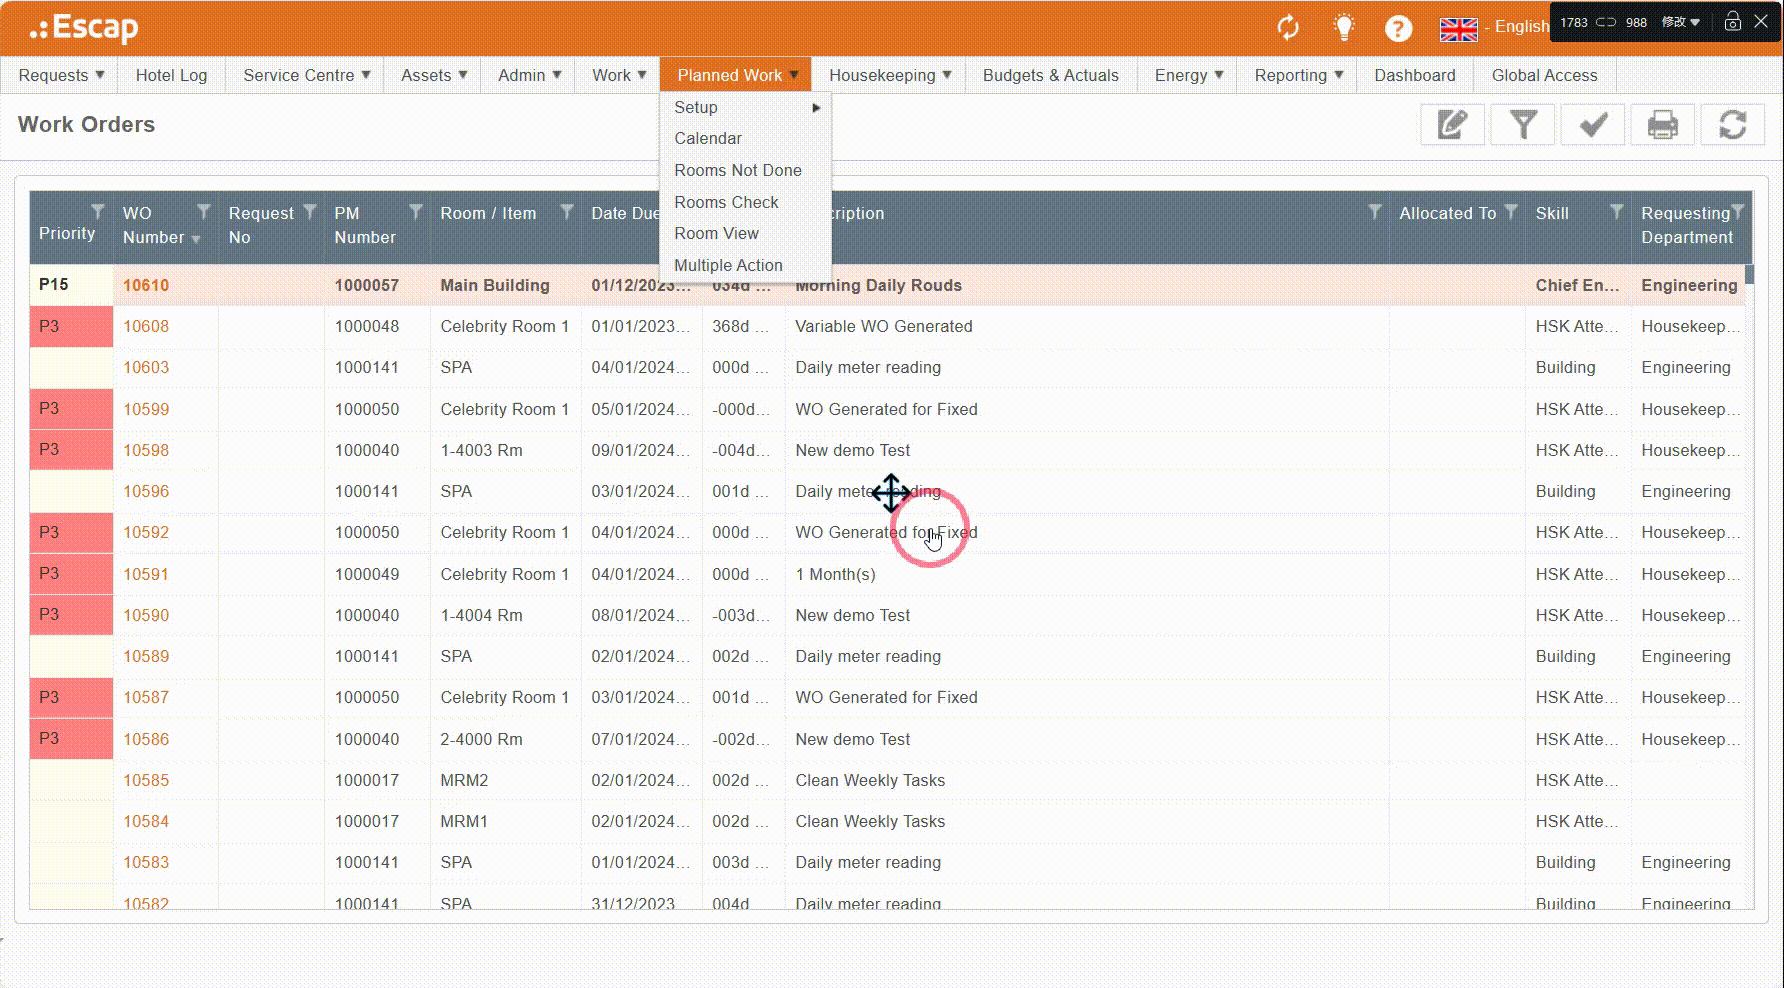
Task: Filter the Allocated To column
Action: pos(1511,211)
